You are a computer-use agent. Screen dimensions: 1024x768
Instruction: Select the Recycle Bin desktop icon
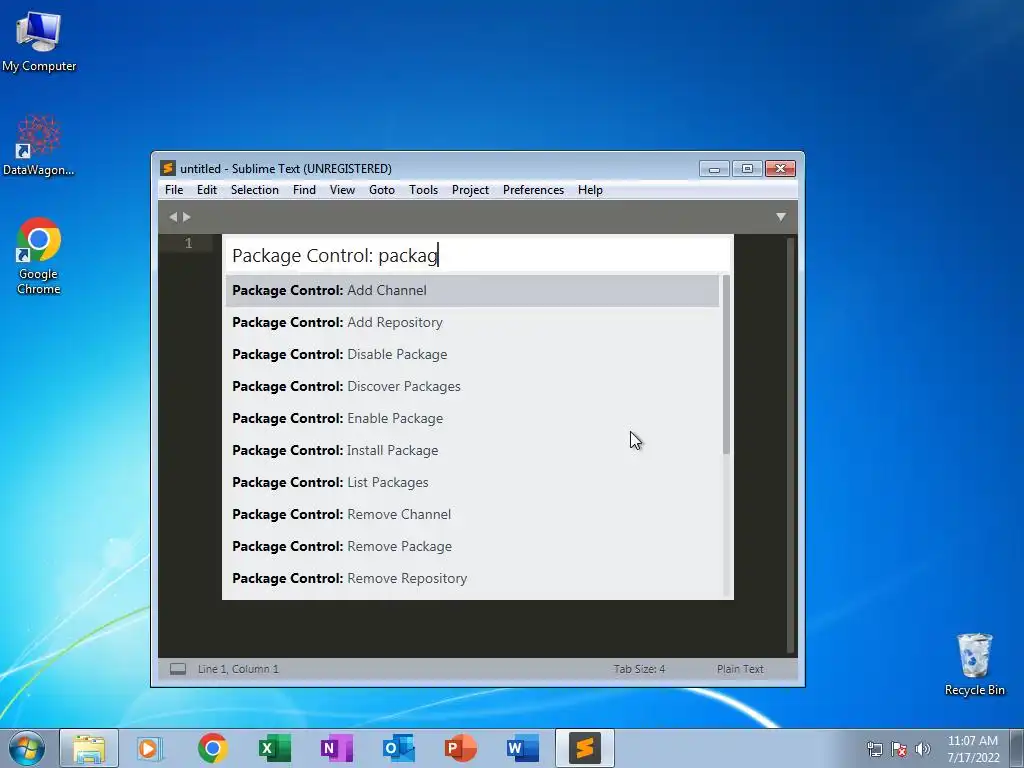pyautogui.click(x=974, y=664)
